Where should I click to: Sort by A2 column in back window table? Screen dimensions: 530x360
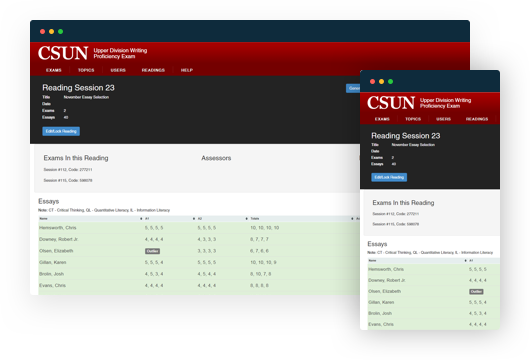[200, 219]
